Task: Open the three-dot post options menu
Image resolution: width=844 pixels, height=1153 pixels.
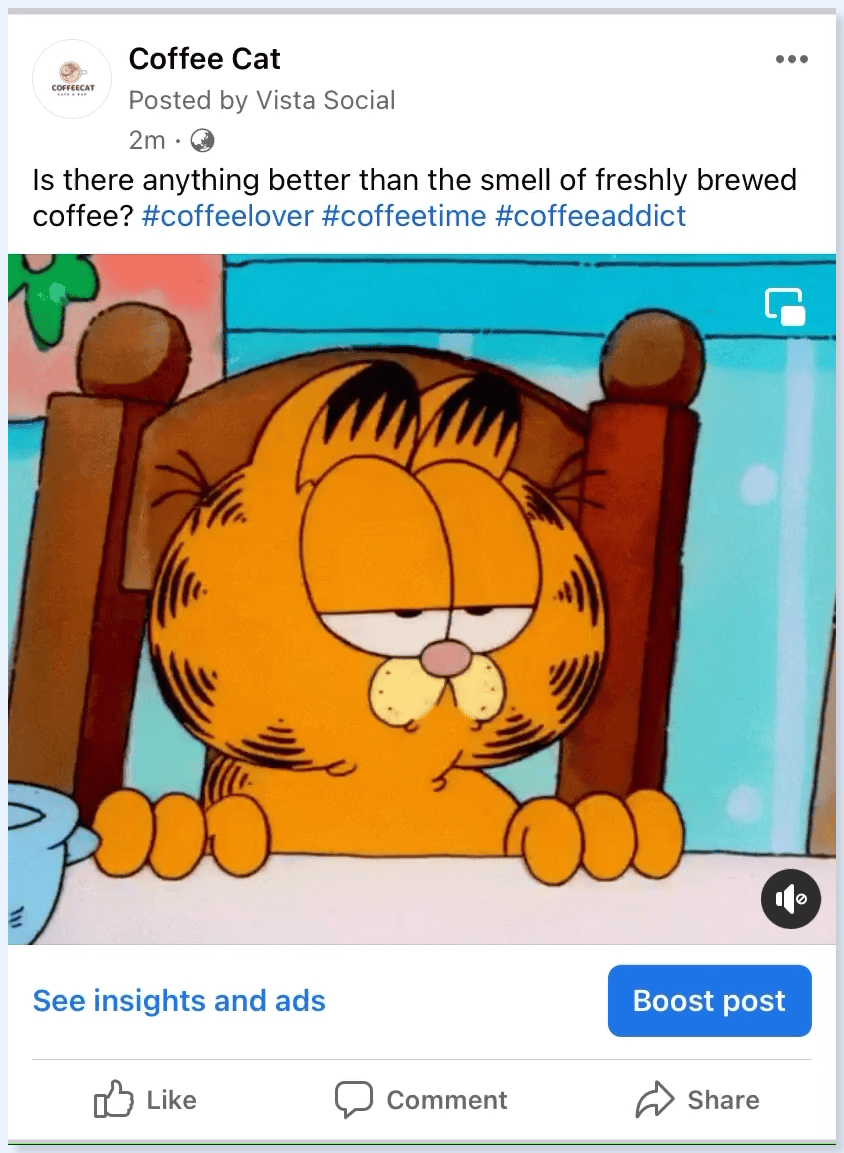Action: click(792, 59)
